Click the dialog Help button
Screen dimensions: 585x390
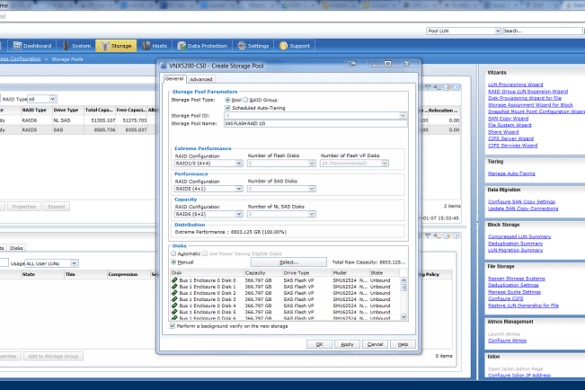click(x=403, y=344)
